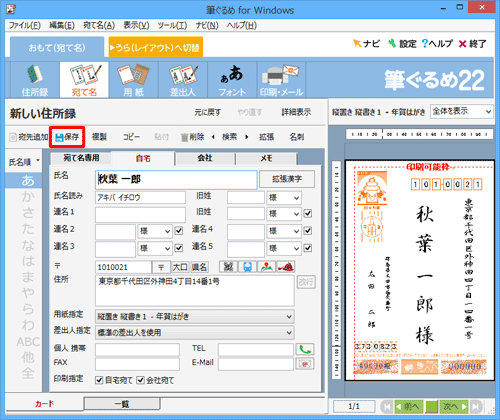Expand the 用紙指定 paper dropdown
This screenshot has height=420, width=500.
[195, 316]
